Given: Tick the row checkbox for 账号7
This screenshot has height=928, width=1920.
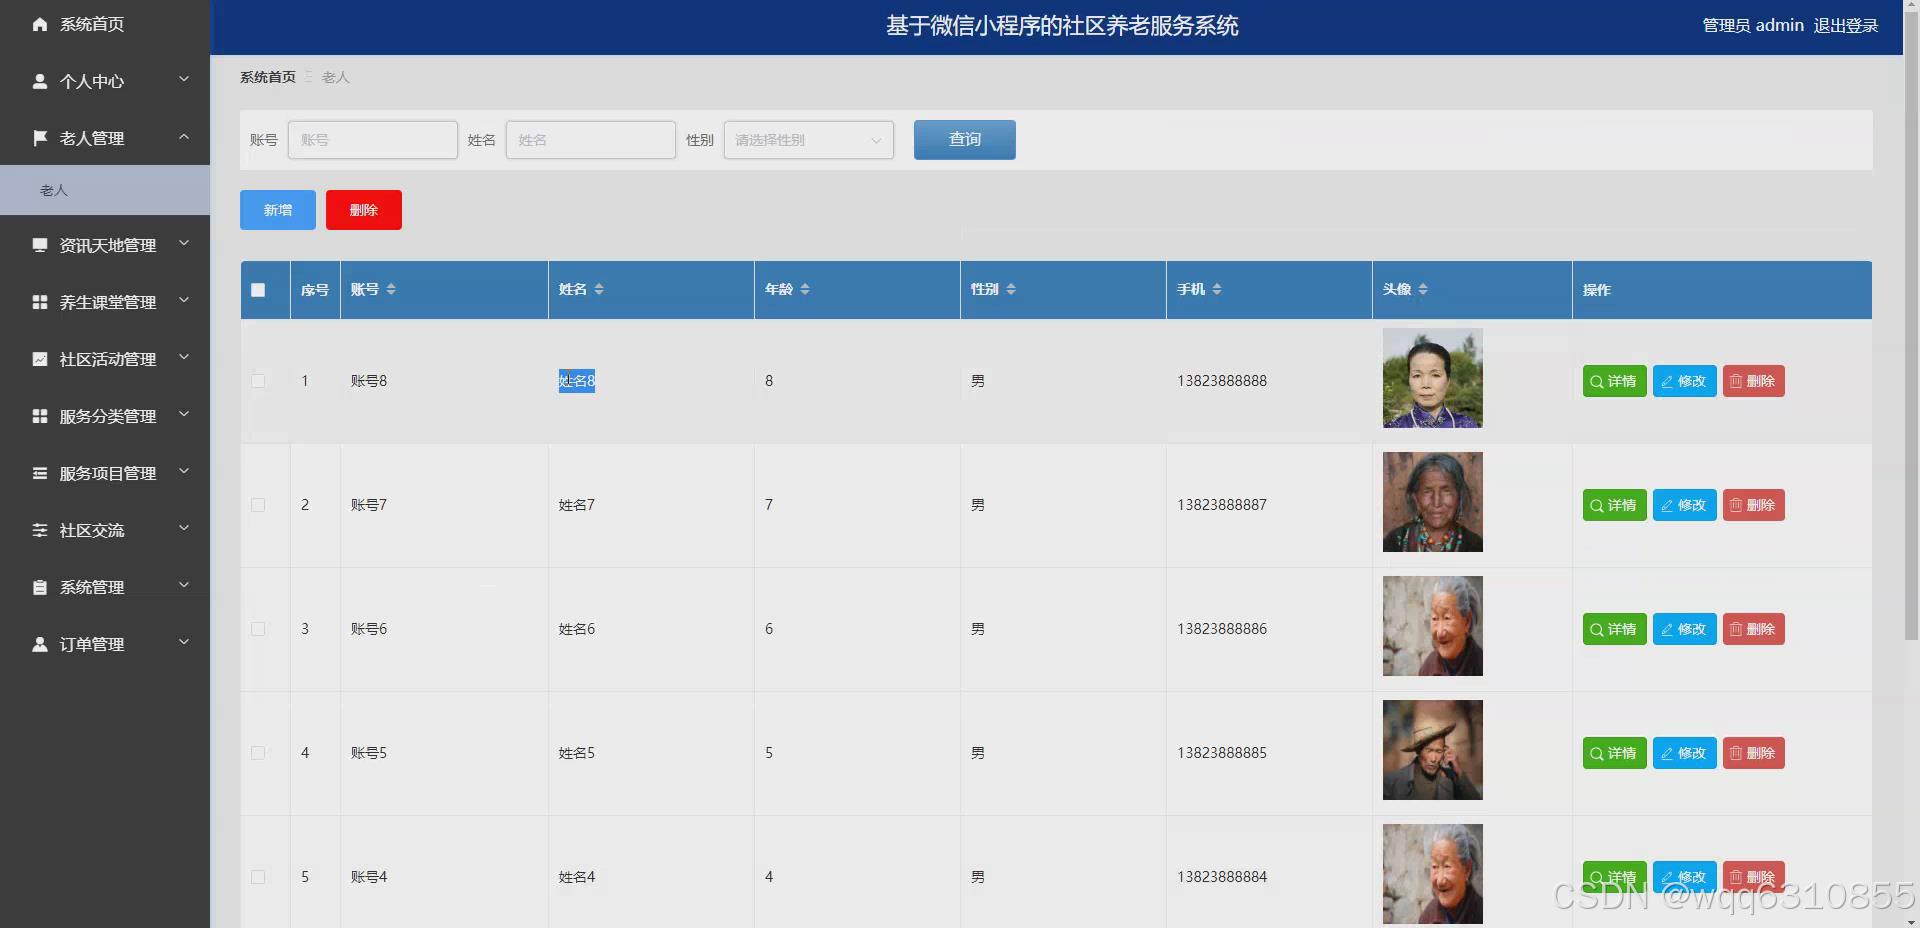Looking at the screenshot, I should pos(259,505).
